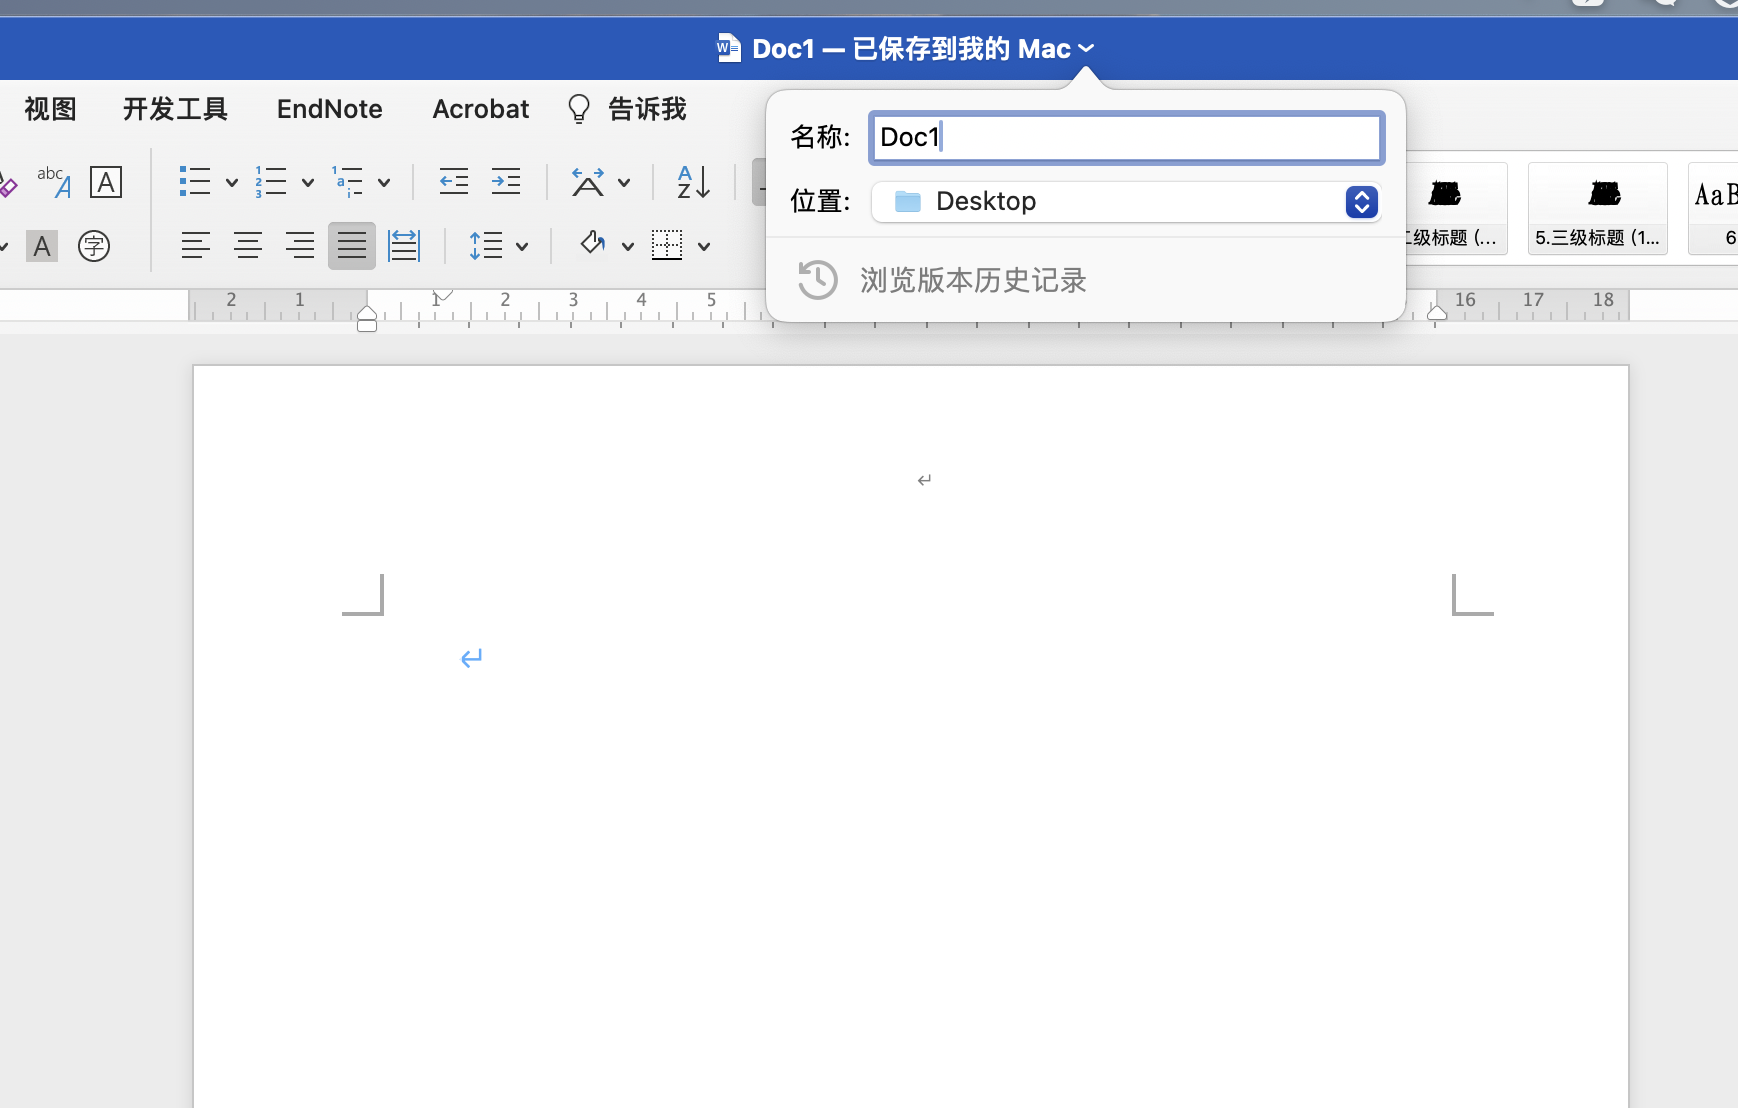This screenshot has height=1108, width=1738.
Task: Expand line spacing options arrow
Action: pos(522,246)
